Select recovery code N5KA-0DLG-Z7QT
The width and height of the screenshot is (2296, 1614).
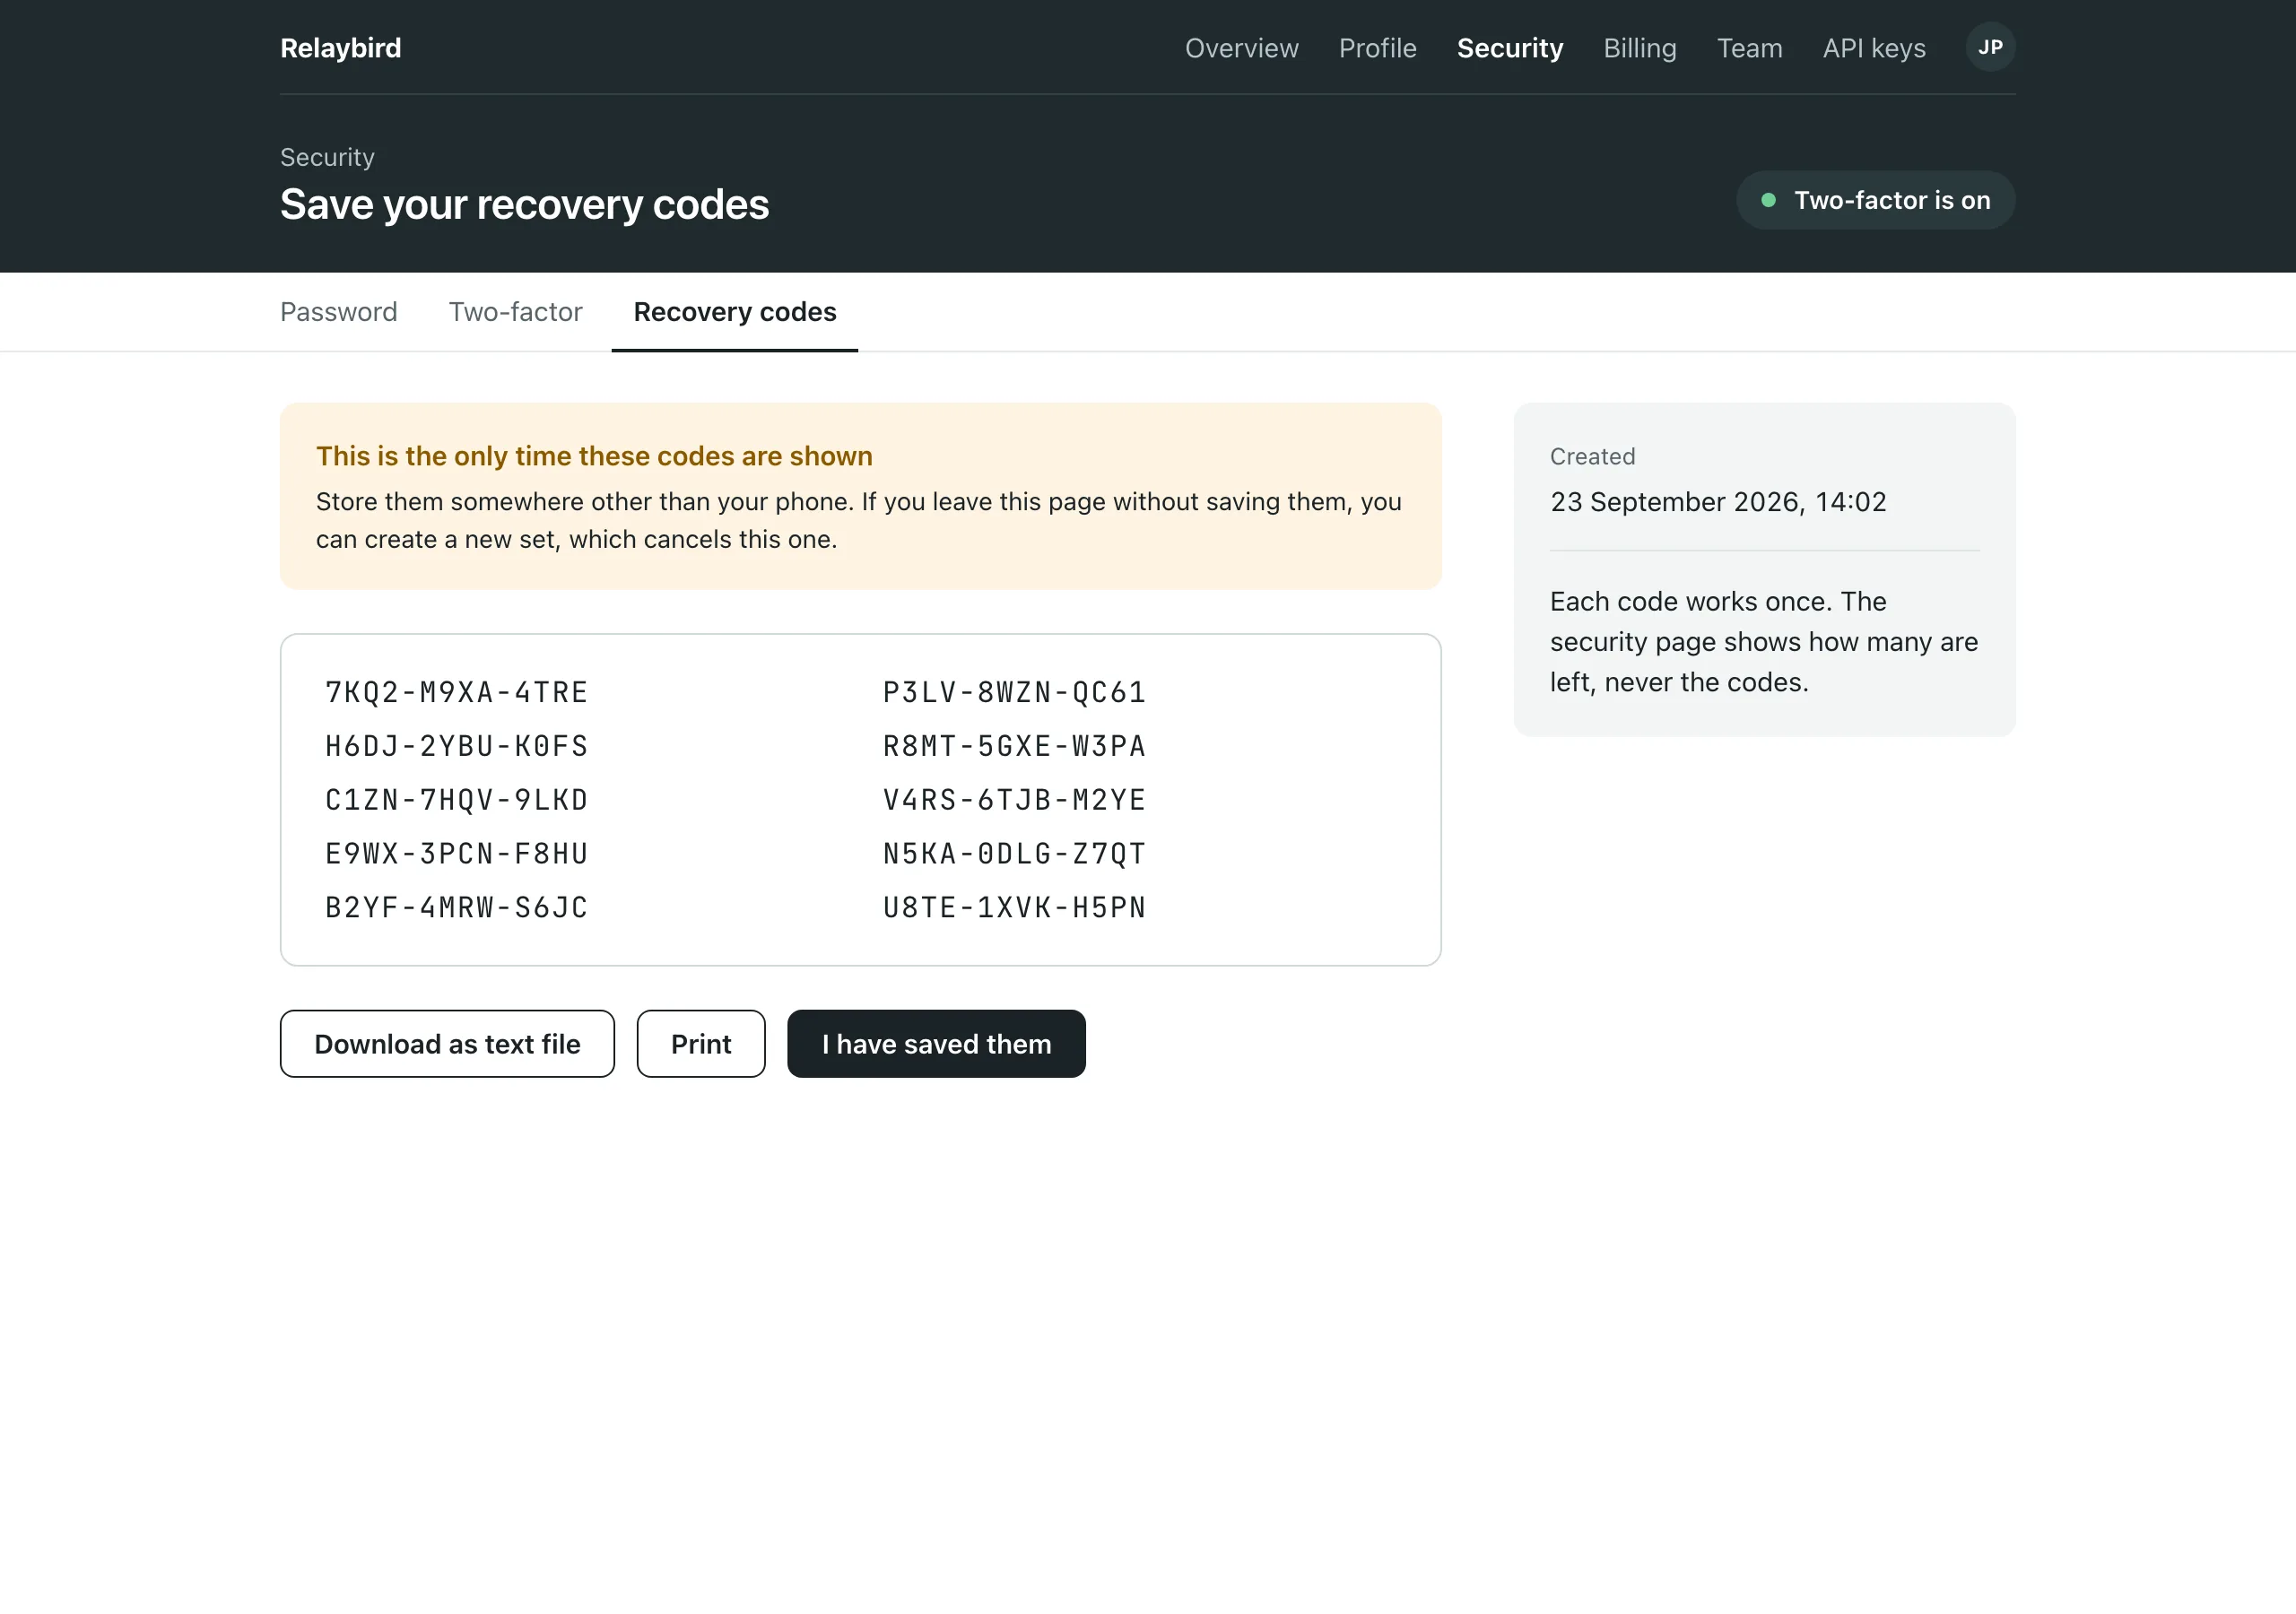click(x=1014, y=854)
